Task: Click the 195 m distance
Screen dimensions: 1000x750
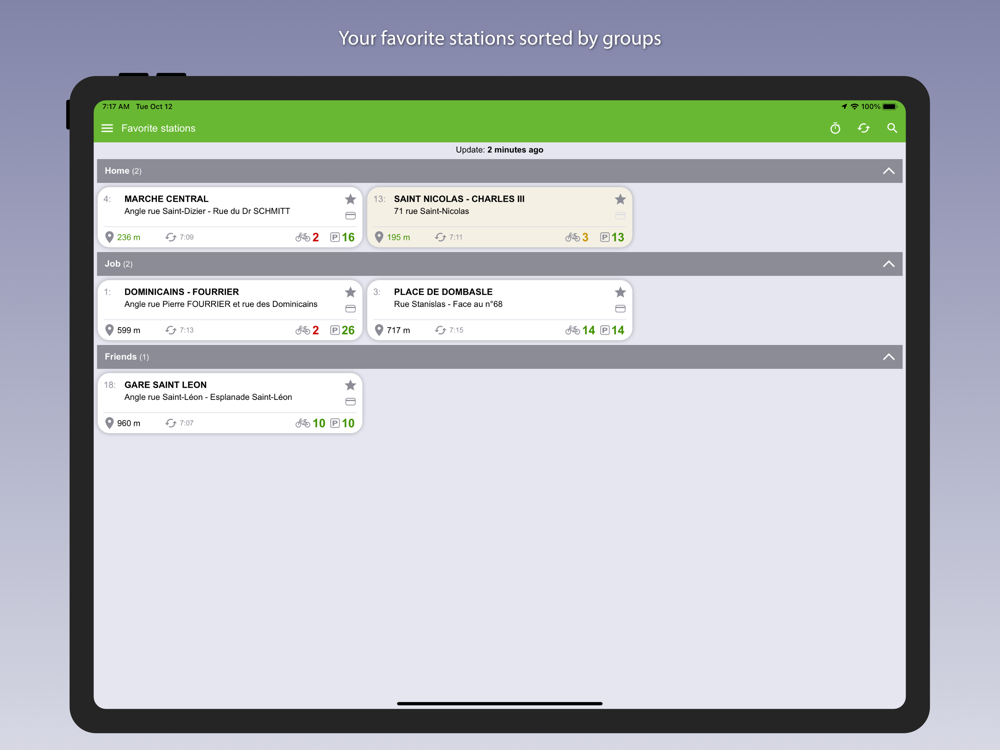Action: pos(399,237)
